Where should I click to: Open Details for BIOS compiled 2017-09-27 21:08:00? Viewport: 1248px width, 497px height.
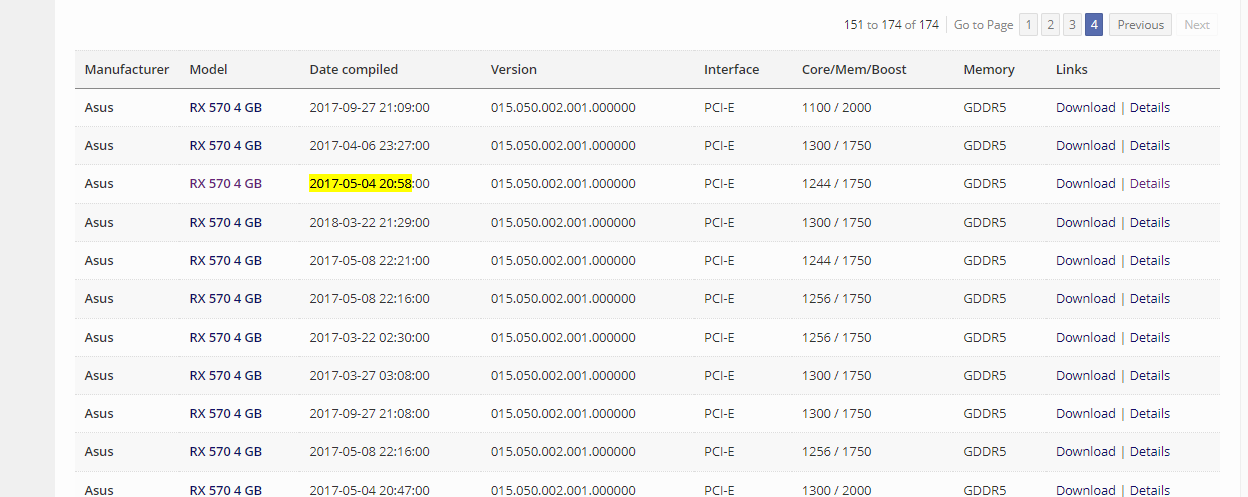pyautogui.click(x=1149, y=414)
